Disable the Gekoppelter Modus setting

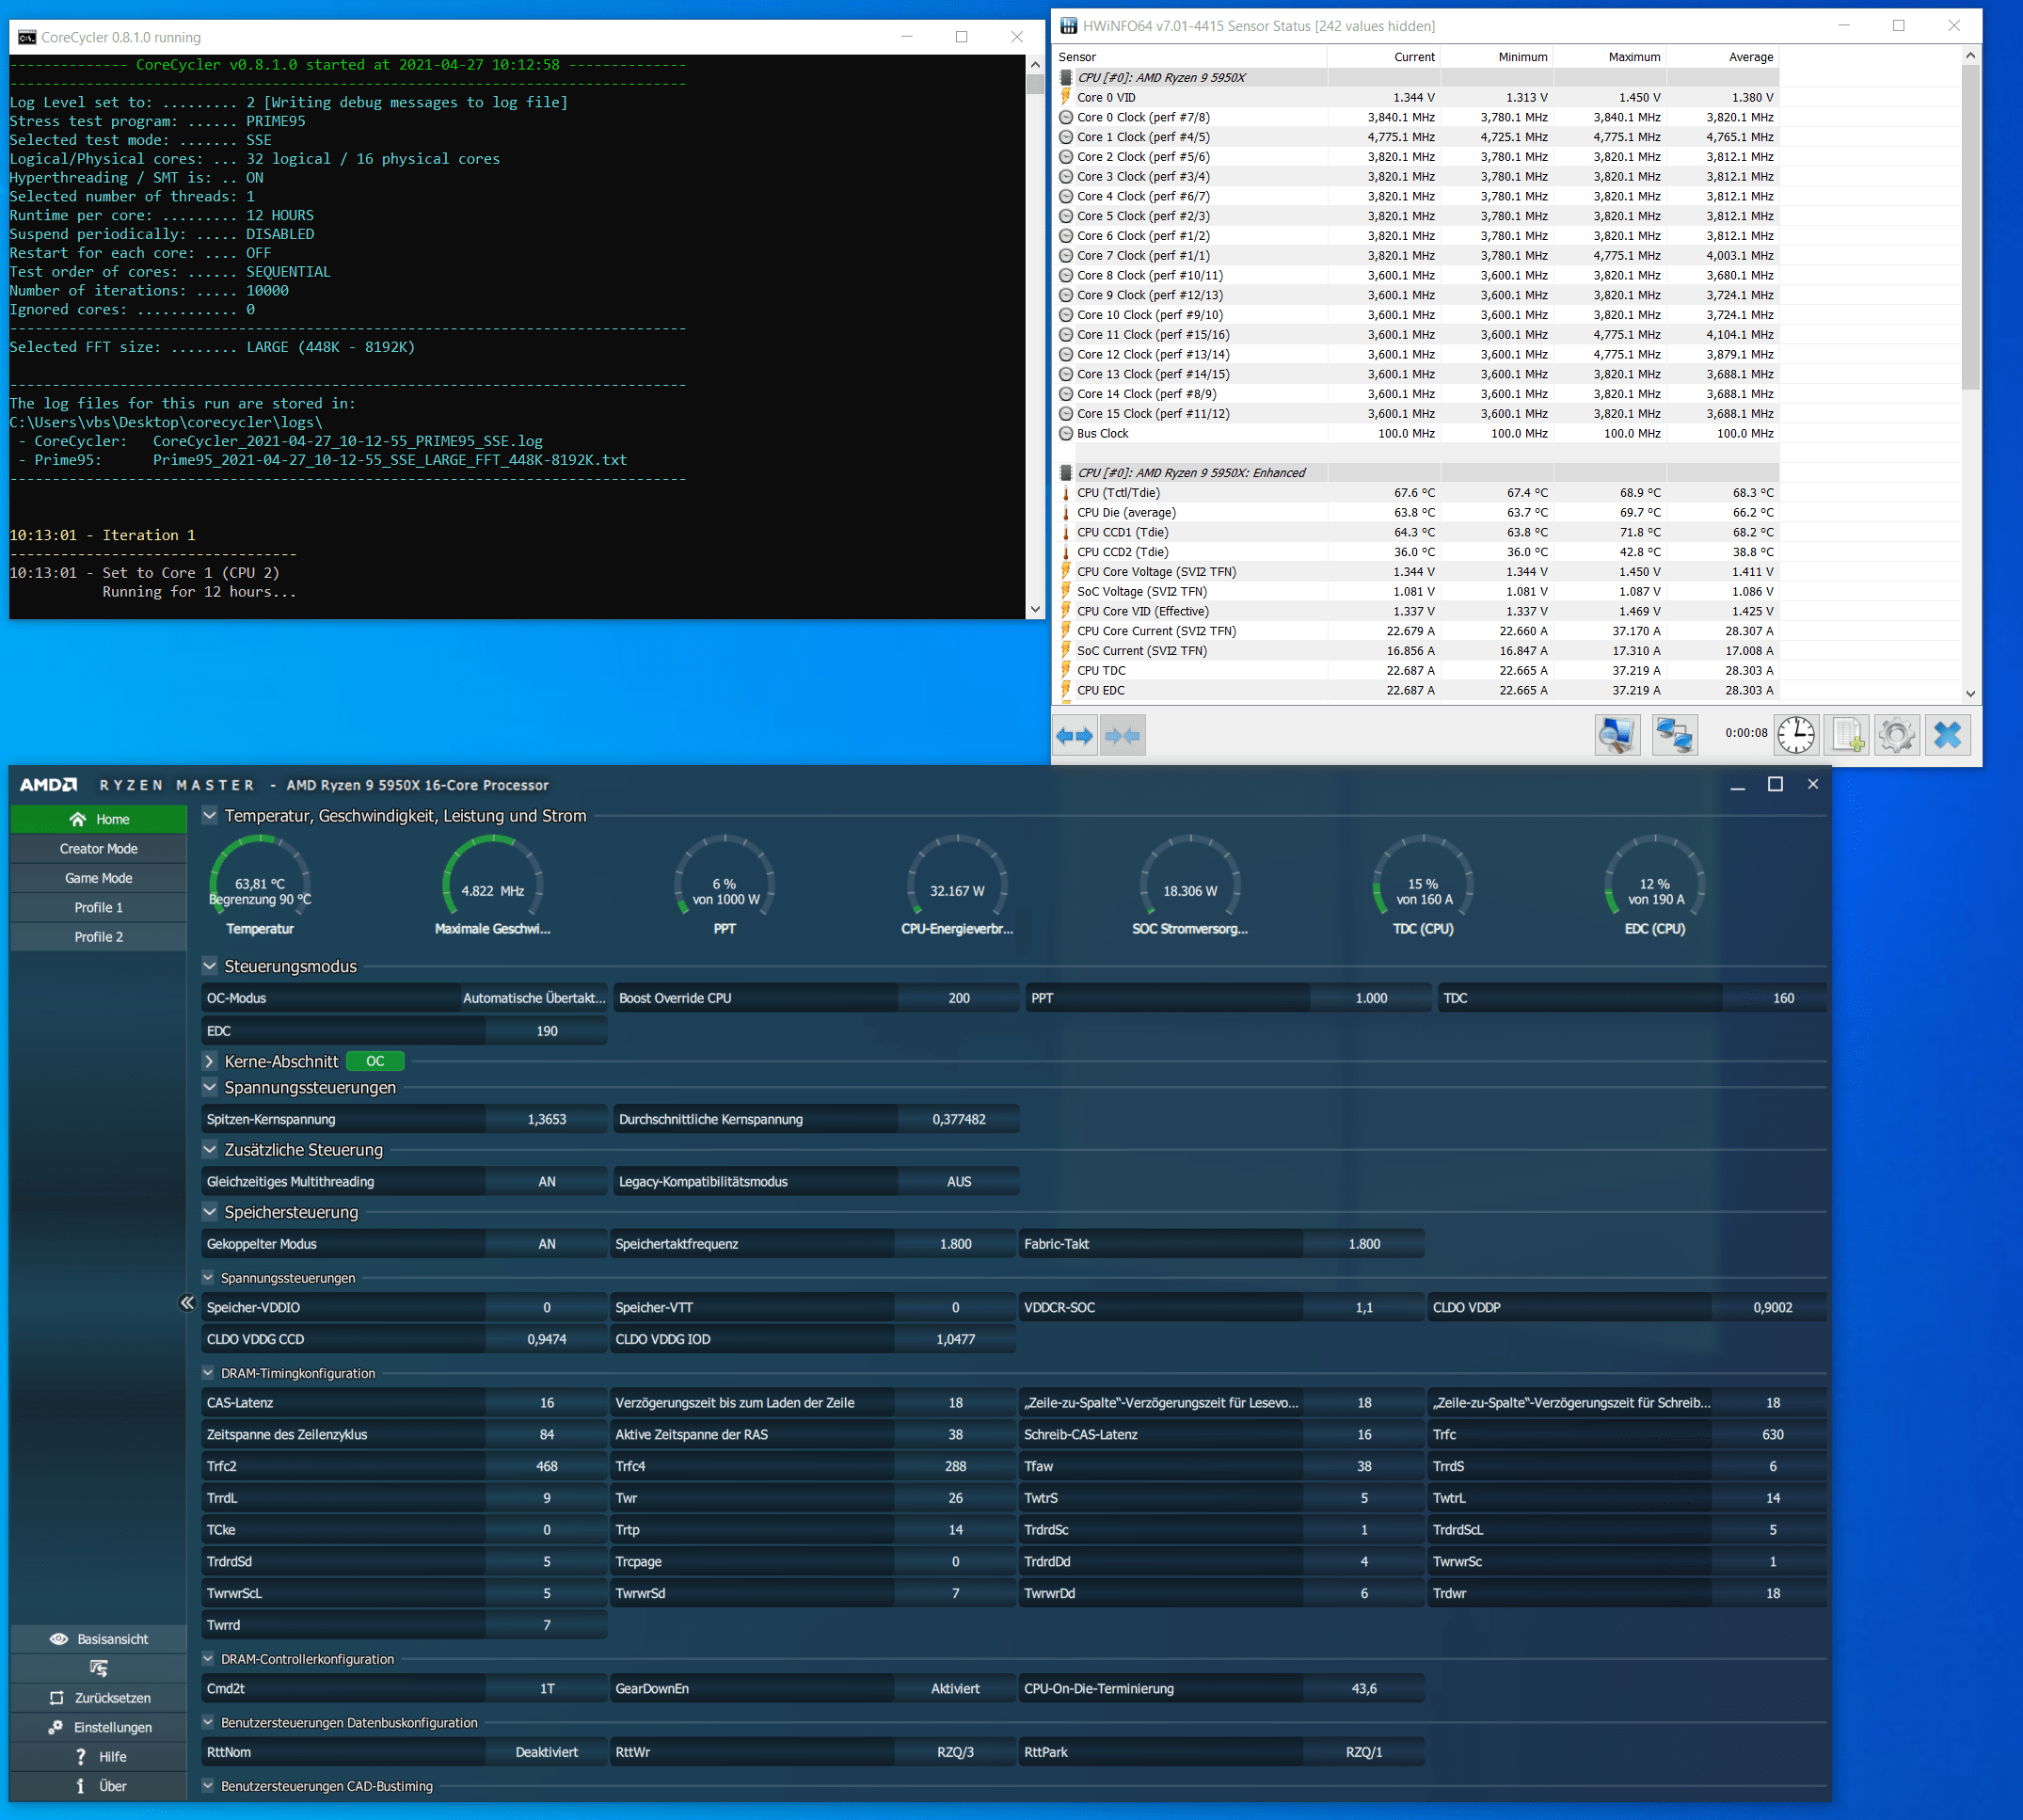pos(547,1243)
